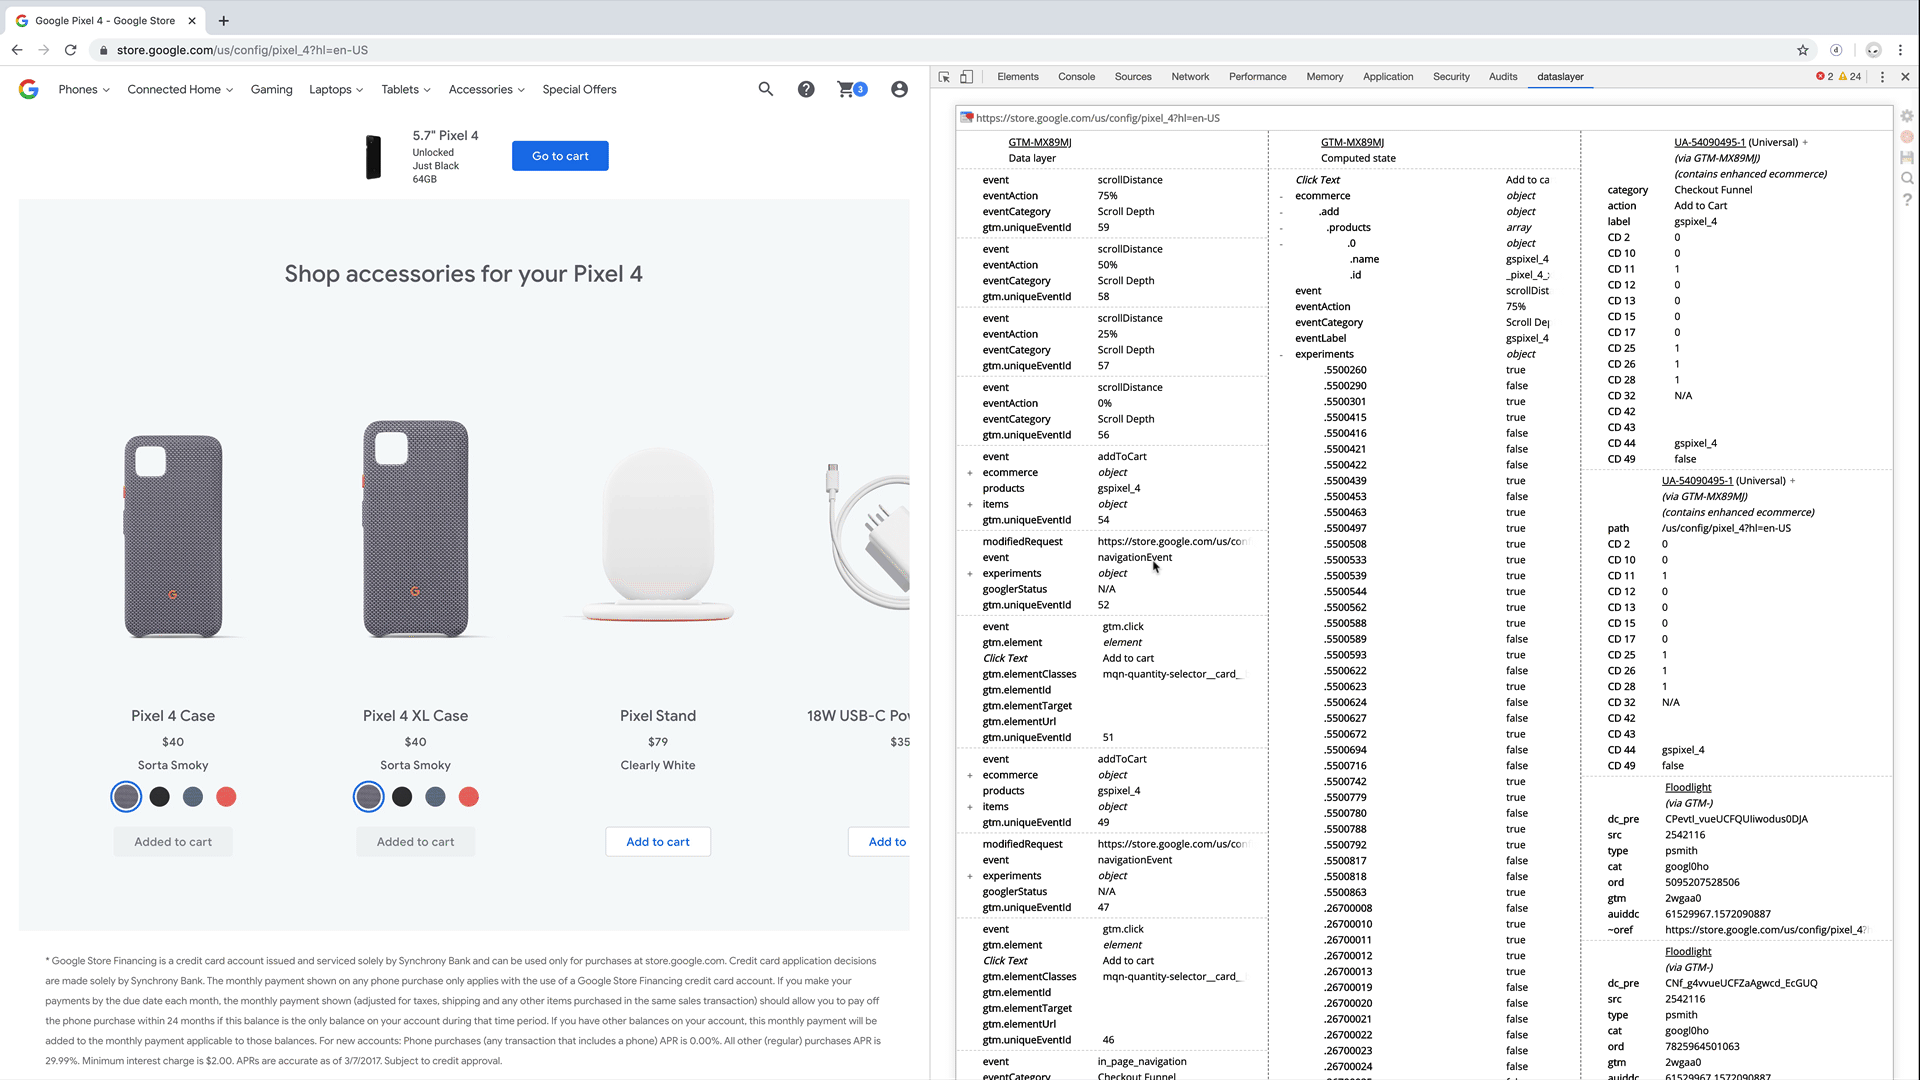The height and width of the screenshot is (1080, 1920).
Task: Open the Laptops dropdown menu
Action: coord(336,90)
